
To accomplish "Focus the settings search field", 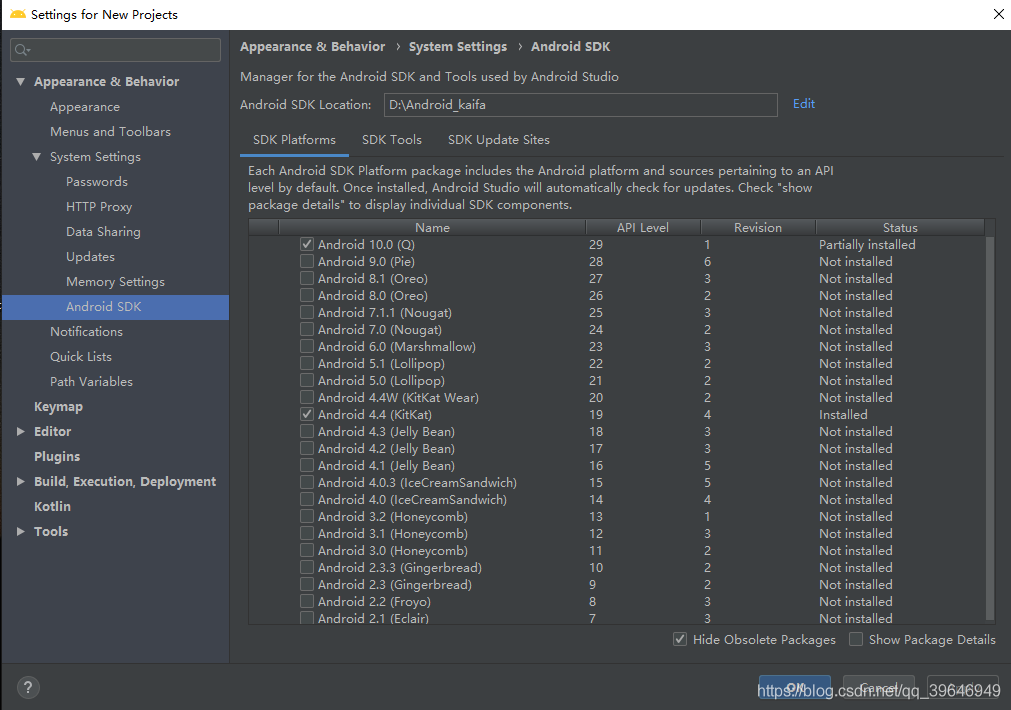I will point(115,50).
